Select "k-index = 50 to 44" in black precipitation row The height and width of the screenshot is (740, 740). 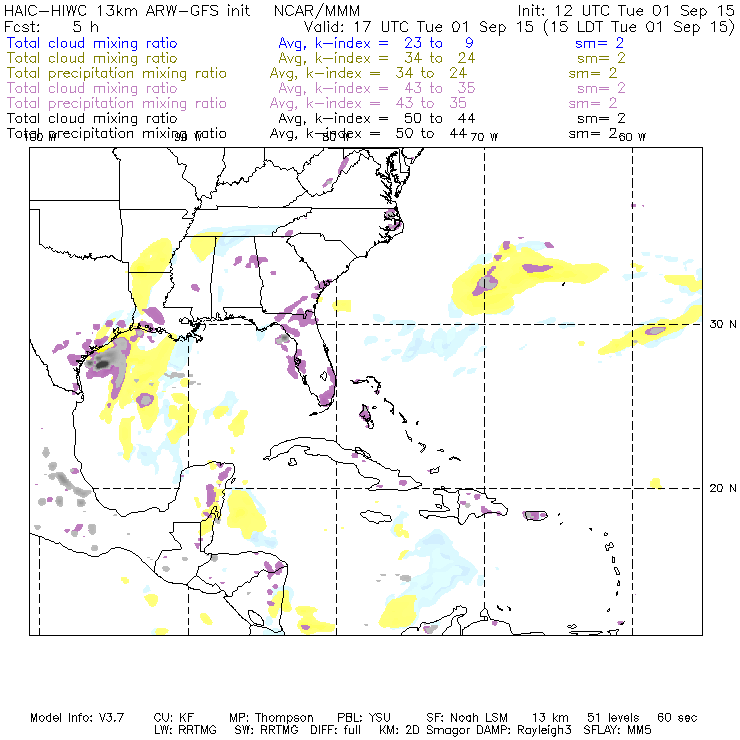pyautogui.click(x=386, y=134)
